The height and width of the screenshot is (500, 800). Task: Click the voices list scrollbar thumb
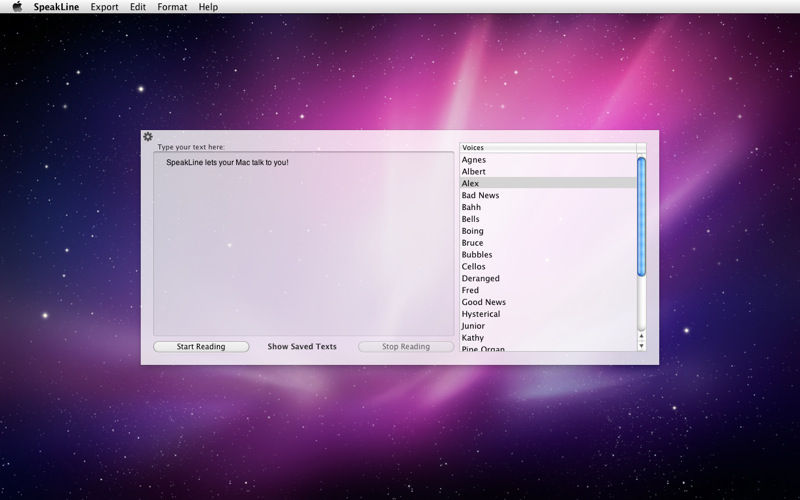click(641, 217)
